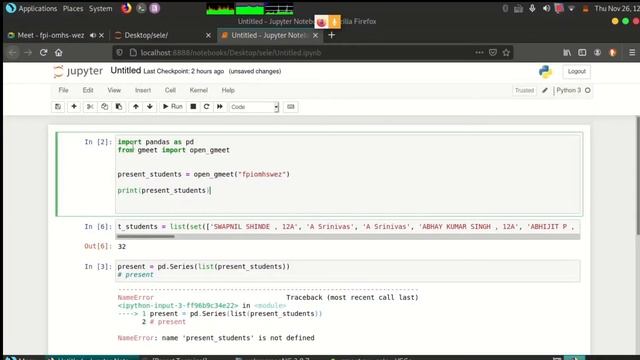Open the cell type Code dropdown

(x=253, y=107)
